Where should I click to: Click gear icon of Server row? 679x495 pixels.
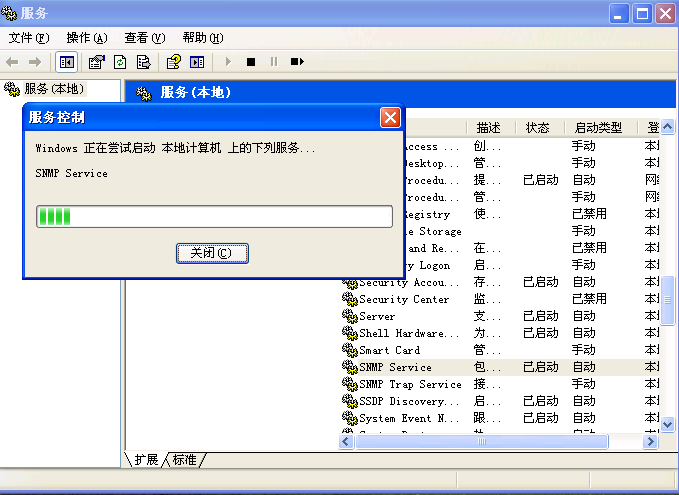349,316
